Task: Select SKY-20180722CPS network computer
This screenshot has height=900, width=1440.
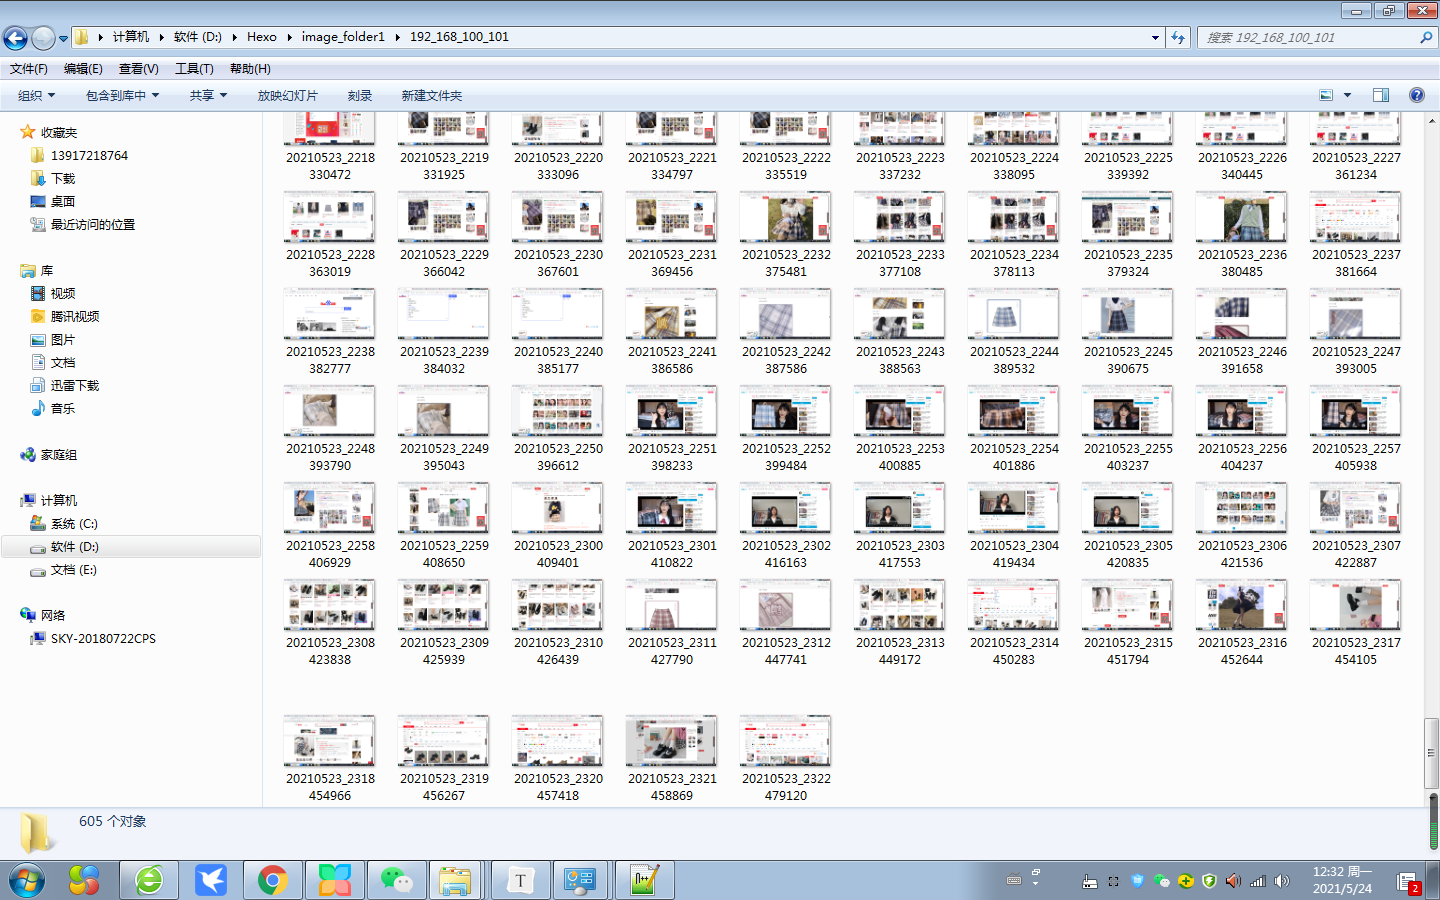Action: pos(103,638)
